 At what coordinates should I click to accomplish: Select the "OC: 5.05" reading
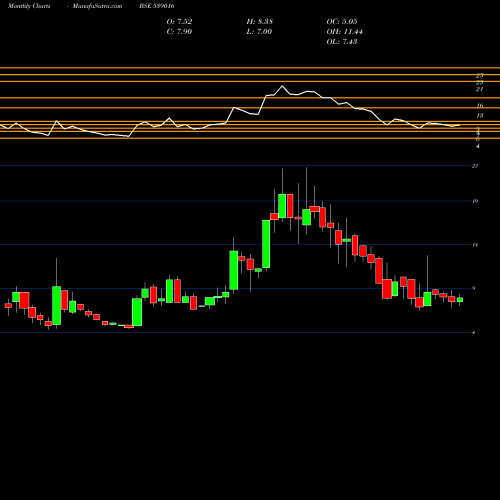(x=342, y=22)
